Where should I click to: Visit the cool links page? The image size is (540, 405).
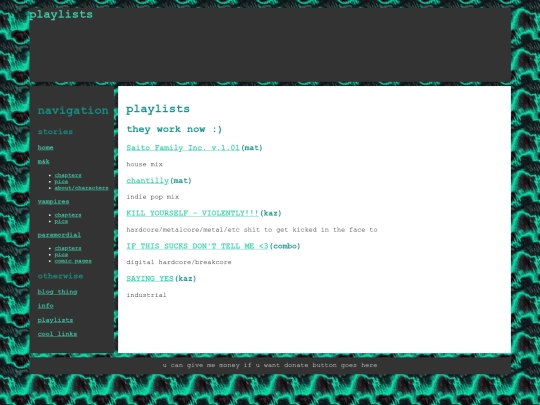click(57, 334)
